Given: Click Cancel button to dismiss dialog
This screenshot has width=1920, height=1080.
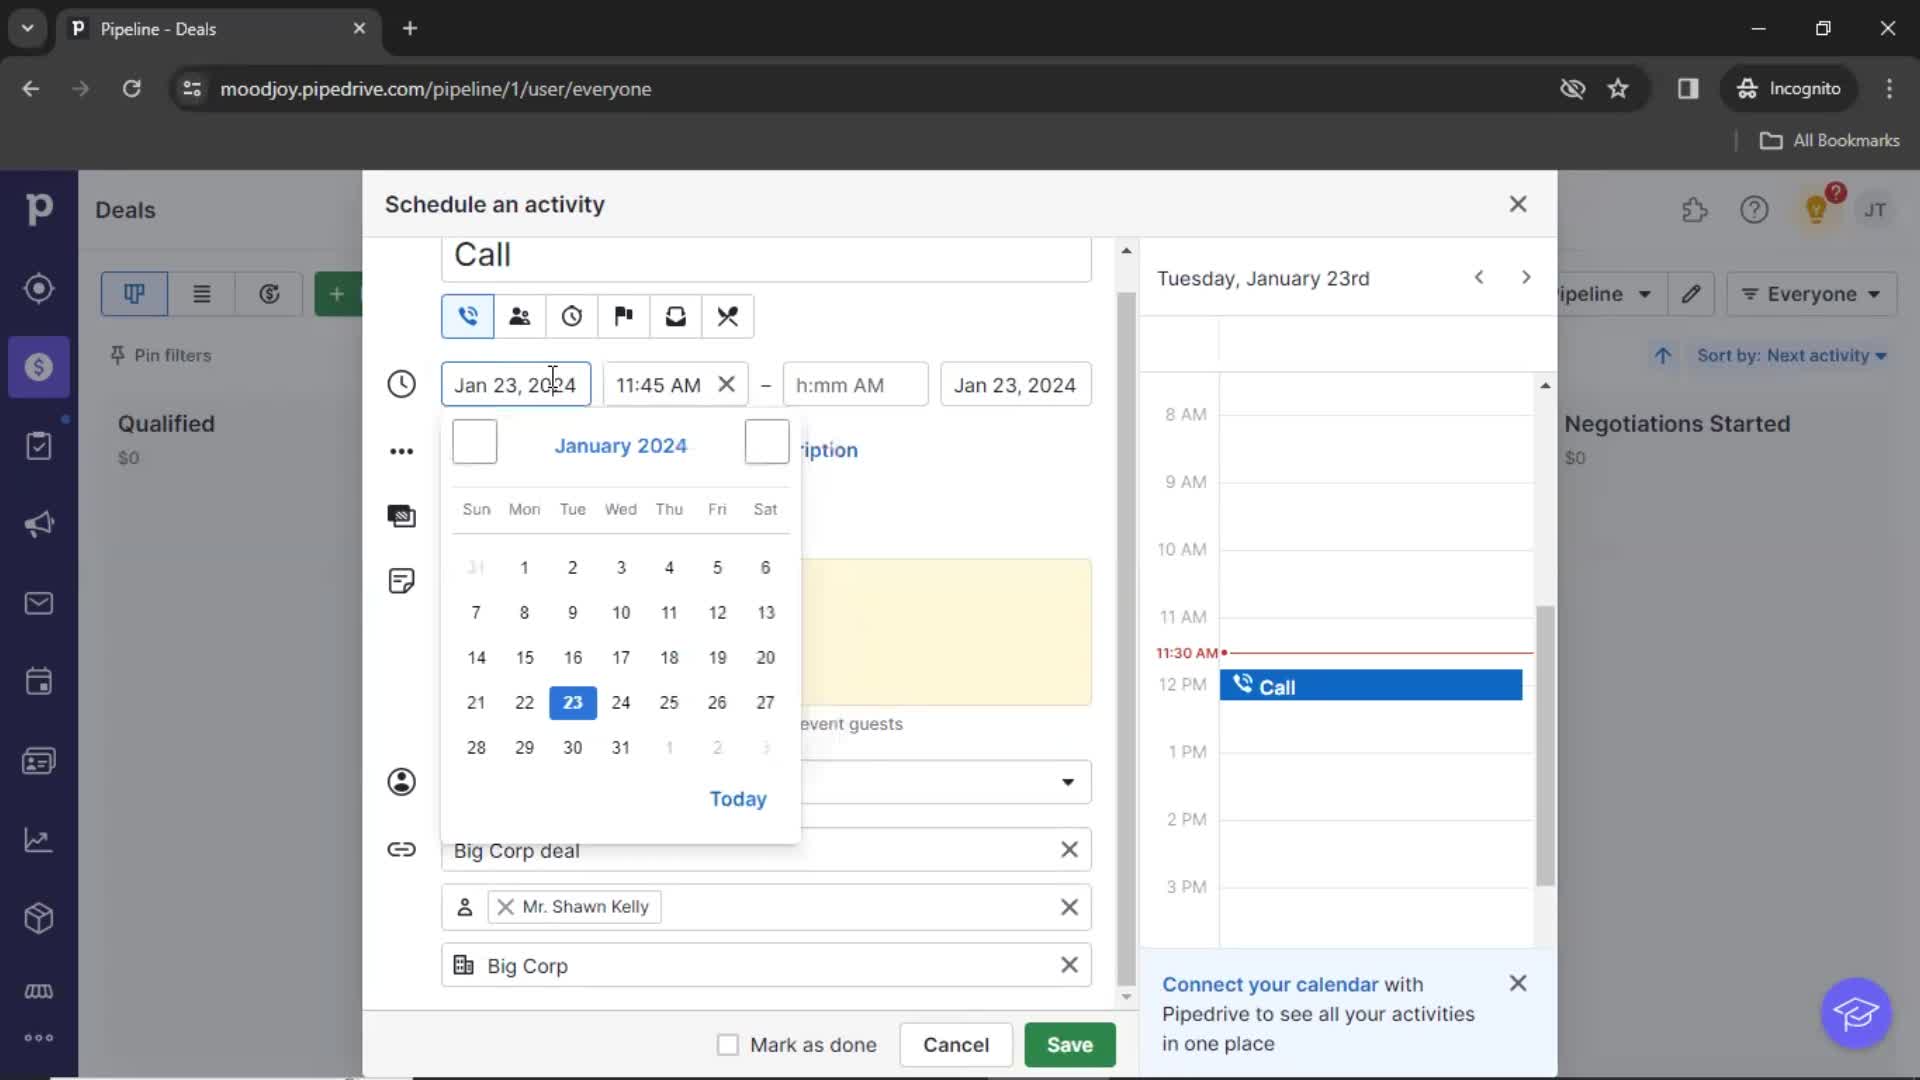Looking at the screenshot, I should tap(956, 1044).
